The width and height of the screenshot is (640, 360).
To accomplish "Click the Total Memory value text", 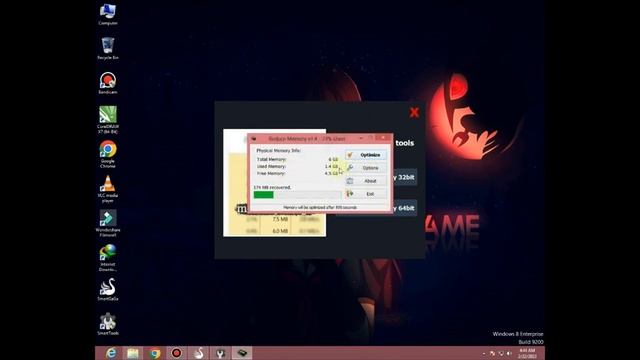I will [x=333, y=159].
